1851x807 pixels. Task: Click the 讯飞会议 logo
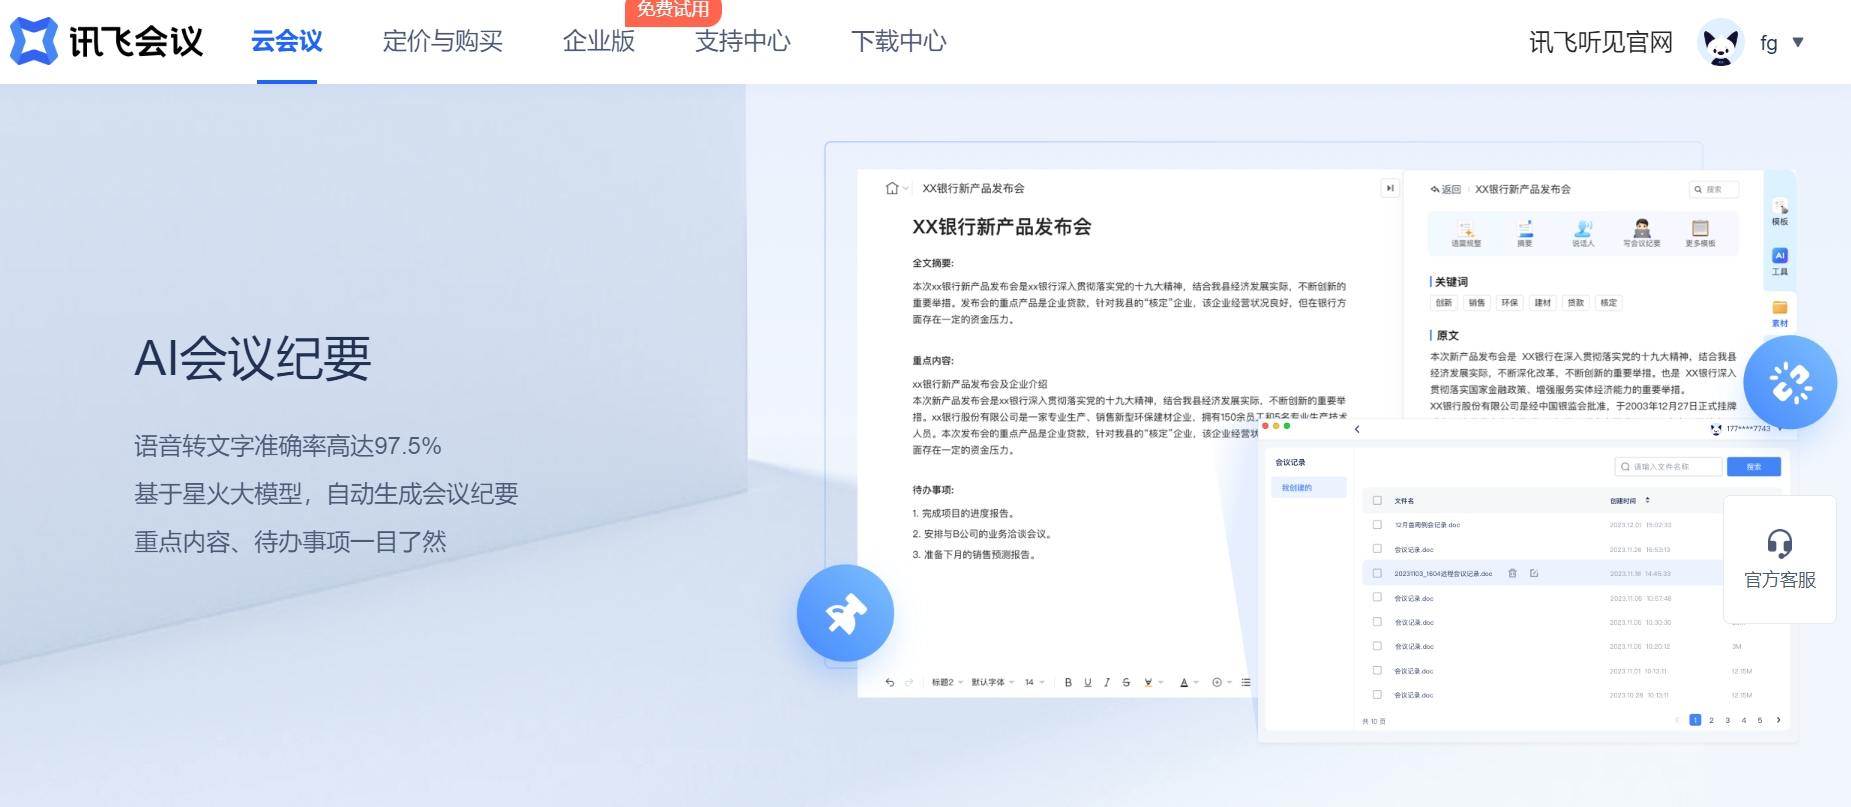[x=107, y=41]
